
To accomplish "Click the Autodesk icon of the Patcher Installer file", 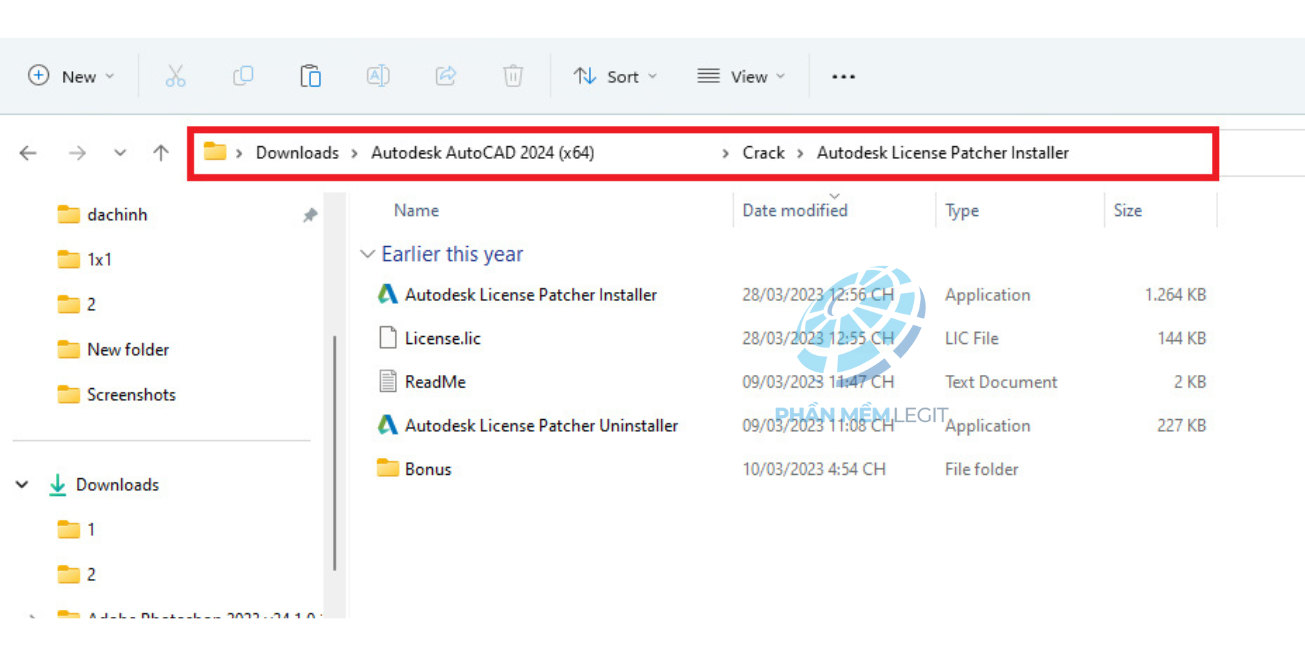I will tap(388, 295).
